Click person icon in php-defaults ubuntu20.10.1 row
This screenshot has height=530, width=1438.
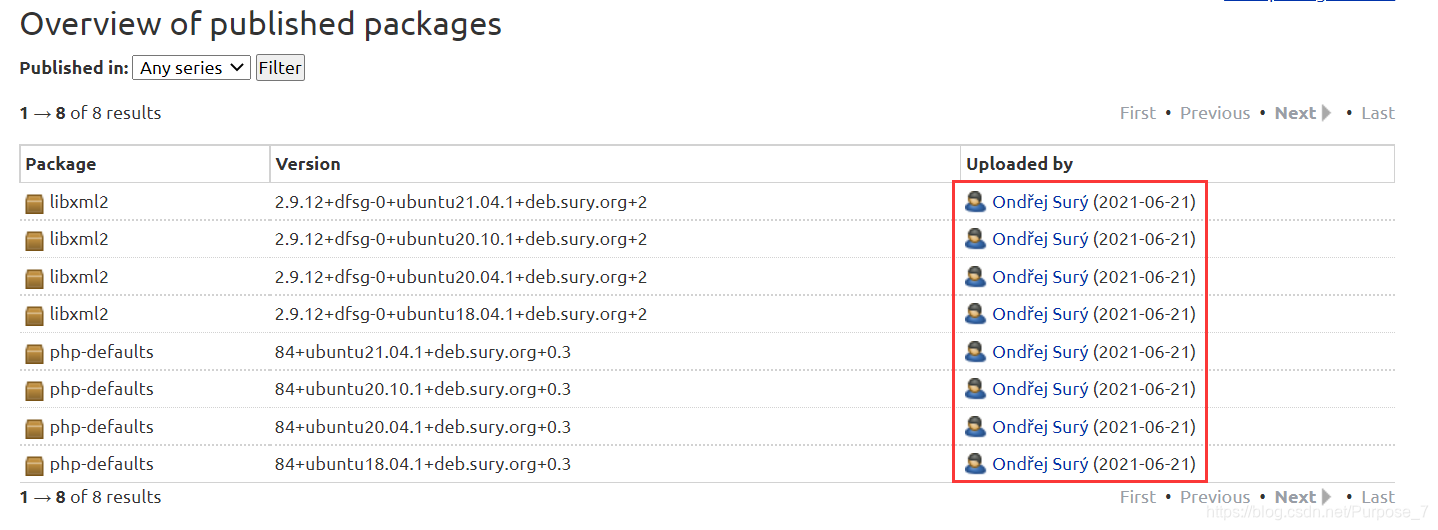[x=975, y=389]
